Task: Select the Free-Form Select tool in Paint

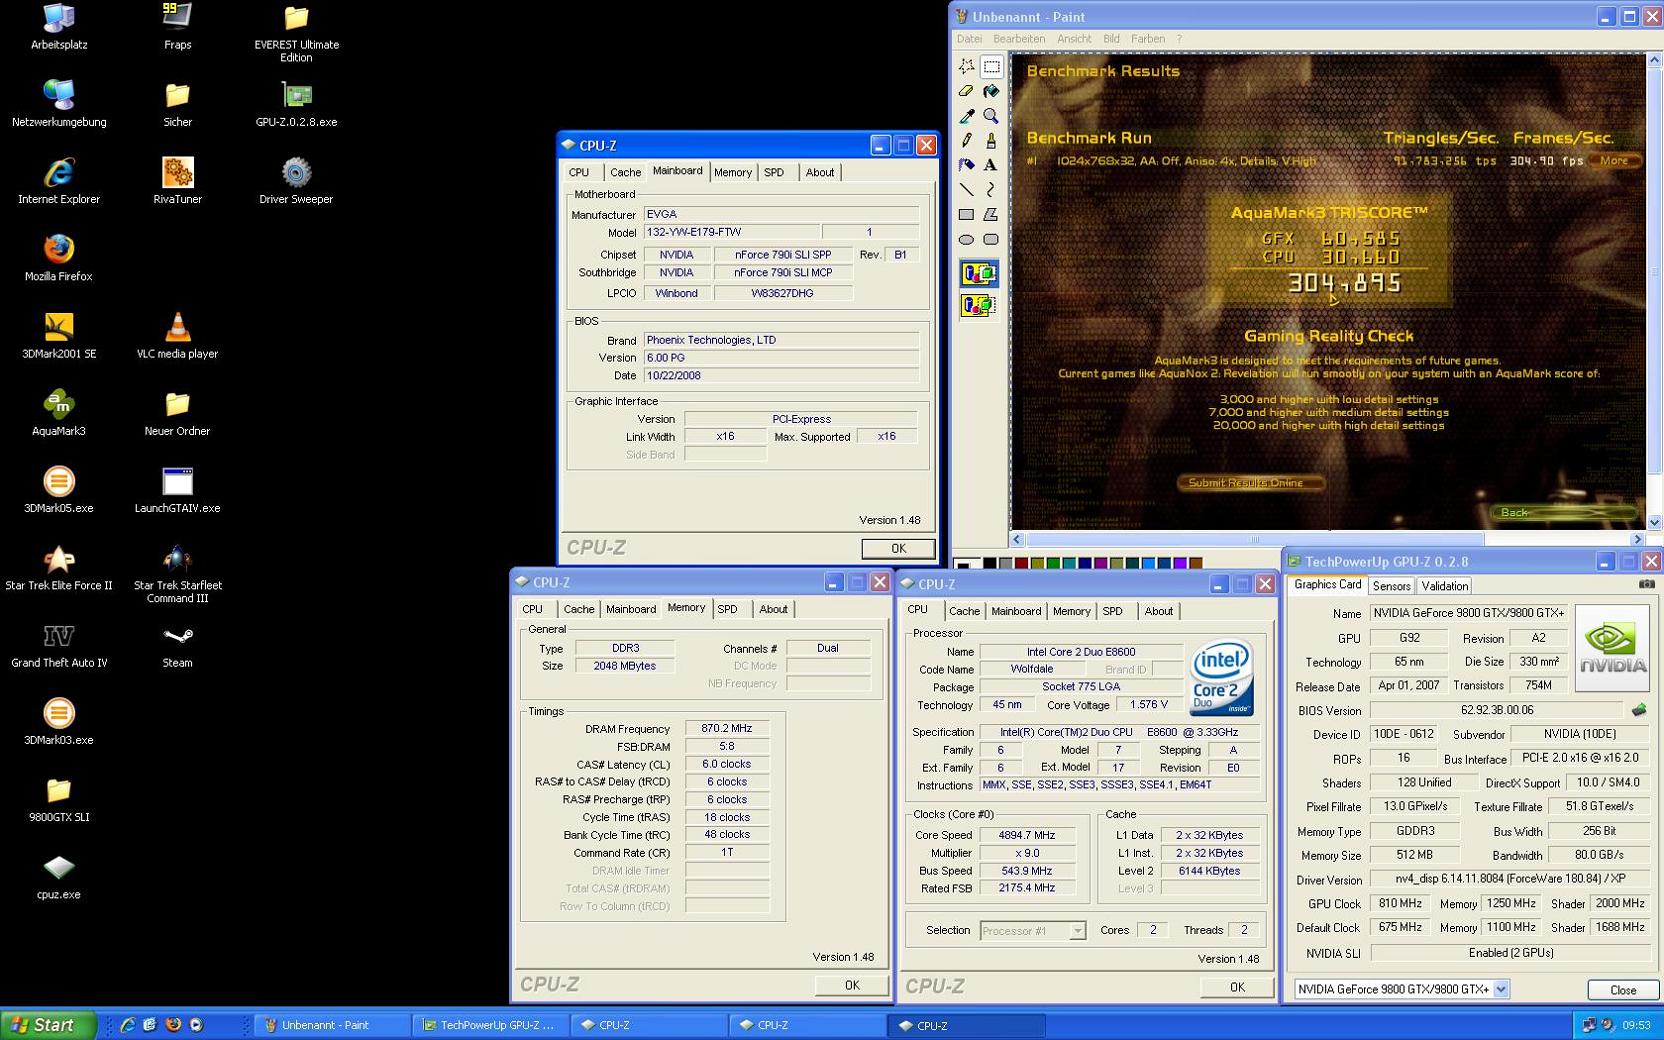Action: pos(966,67)
